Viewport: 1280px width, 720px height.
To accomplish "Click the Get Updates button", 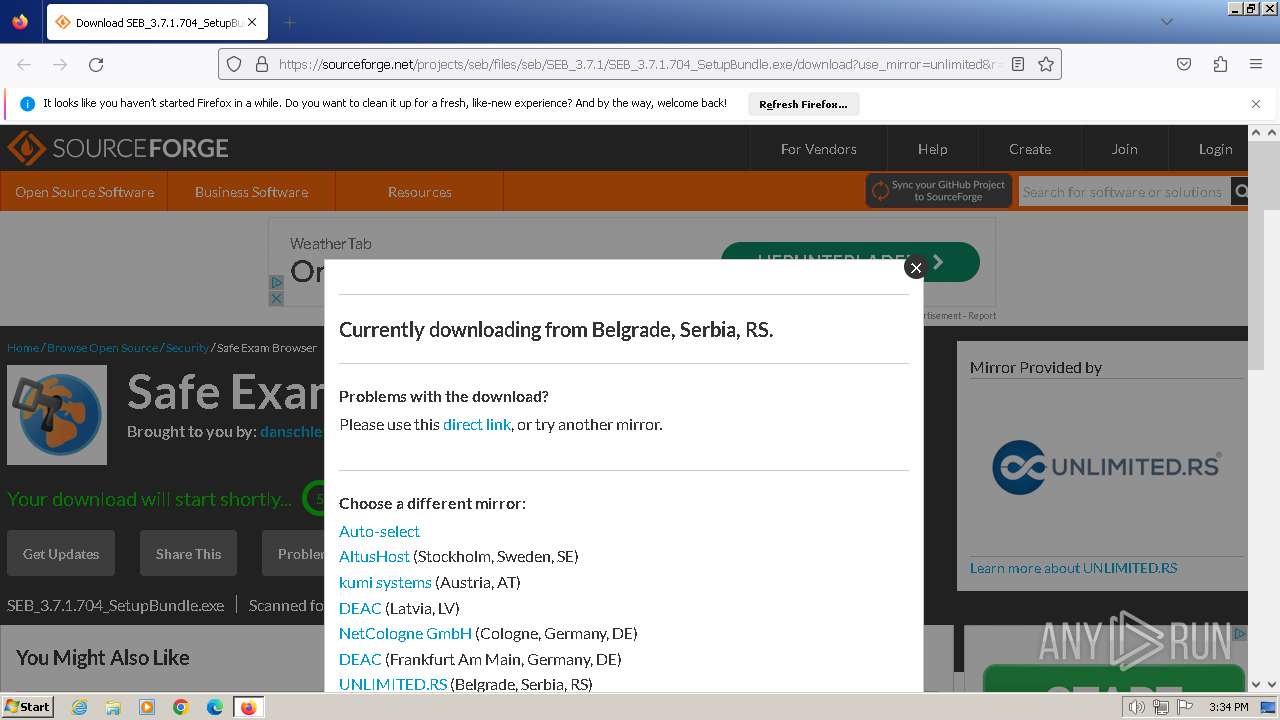I will click(61, 553).
